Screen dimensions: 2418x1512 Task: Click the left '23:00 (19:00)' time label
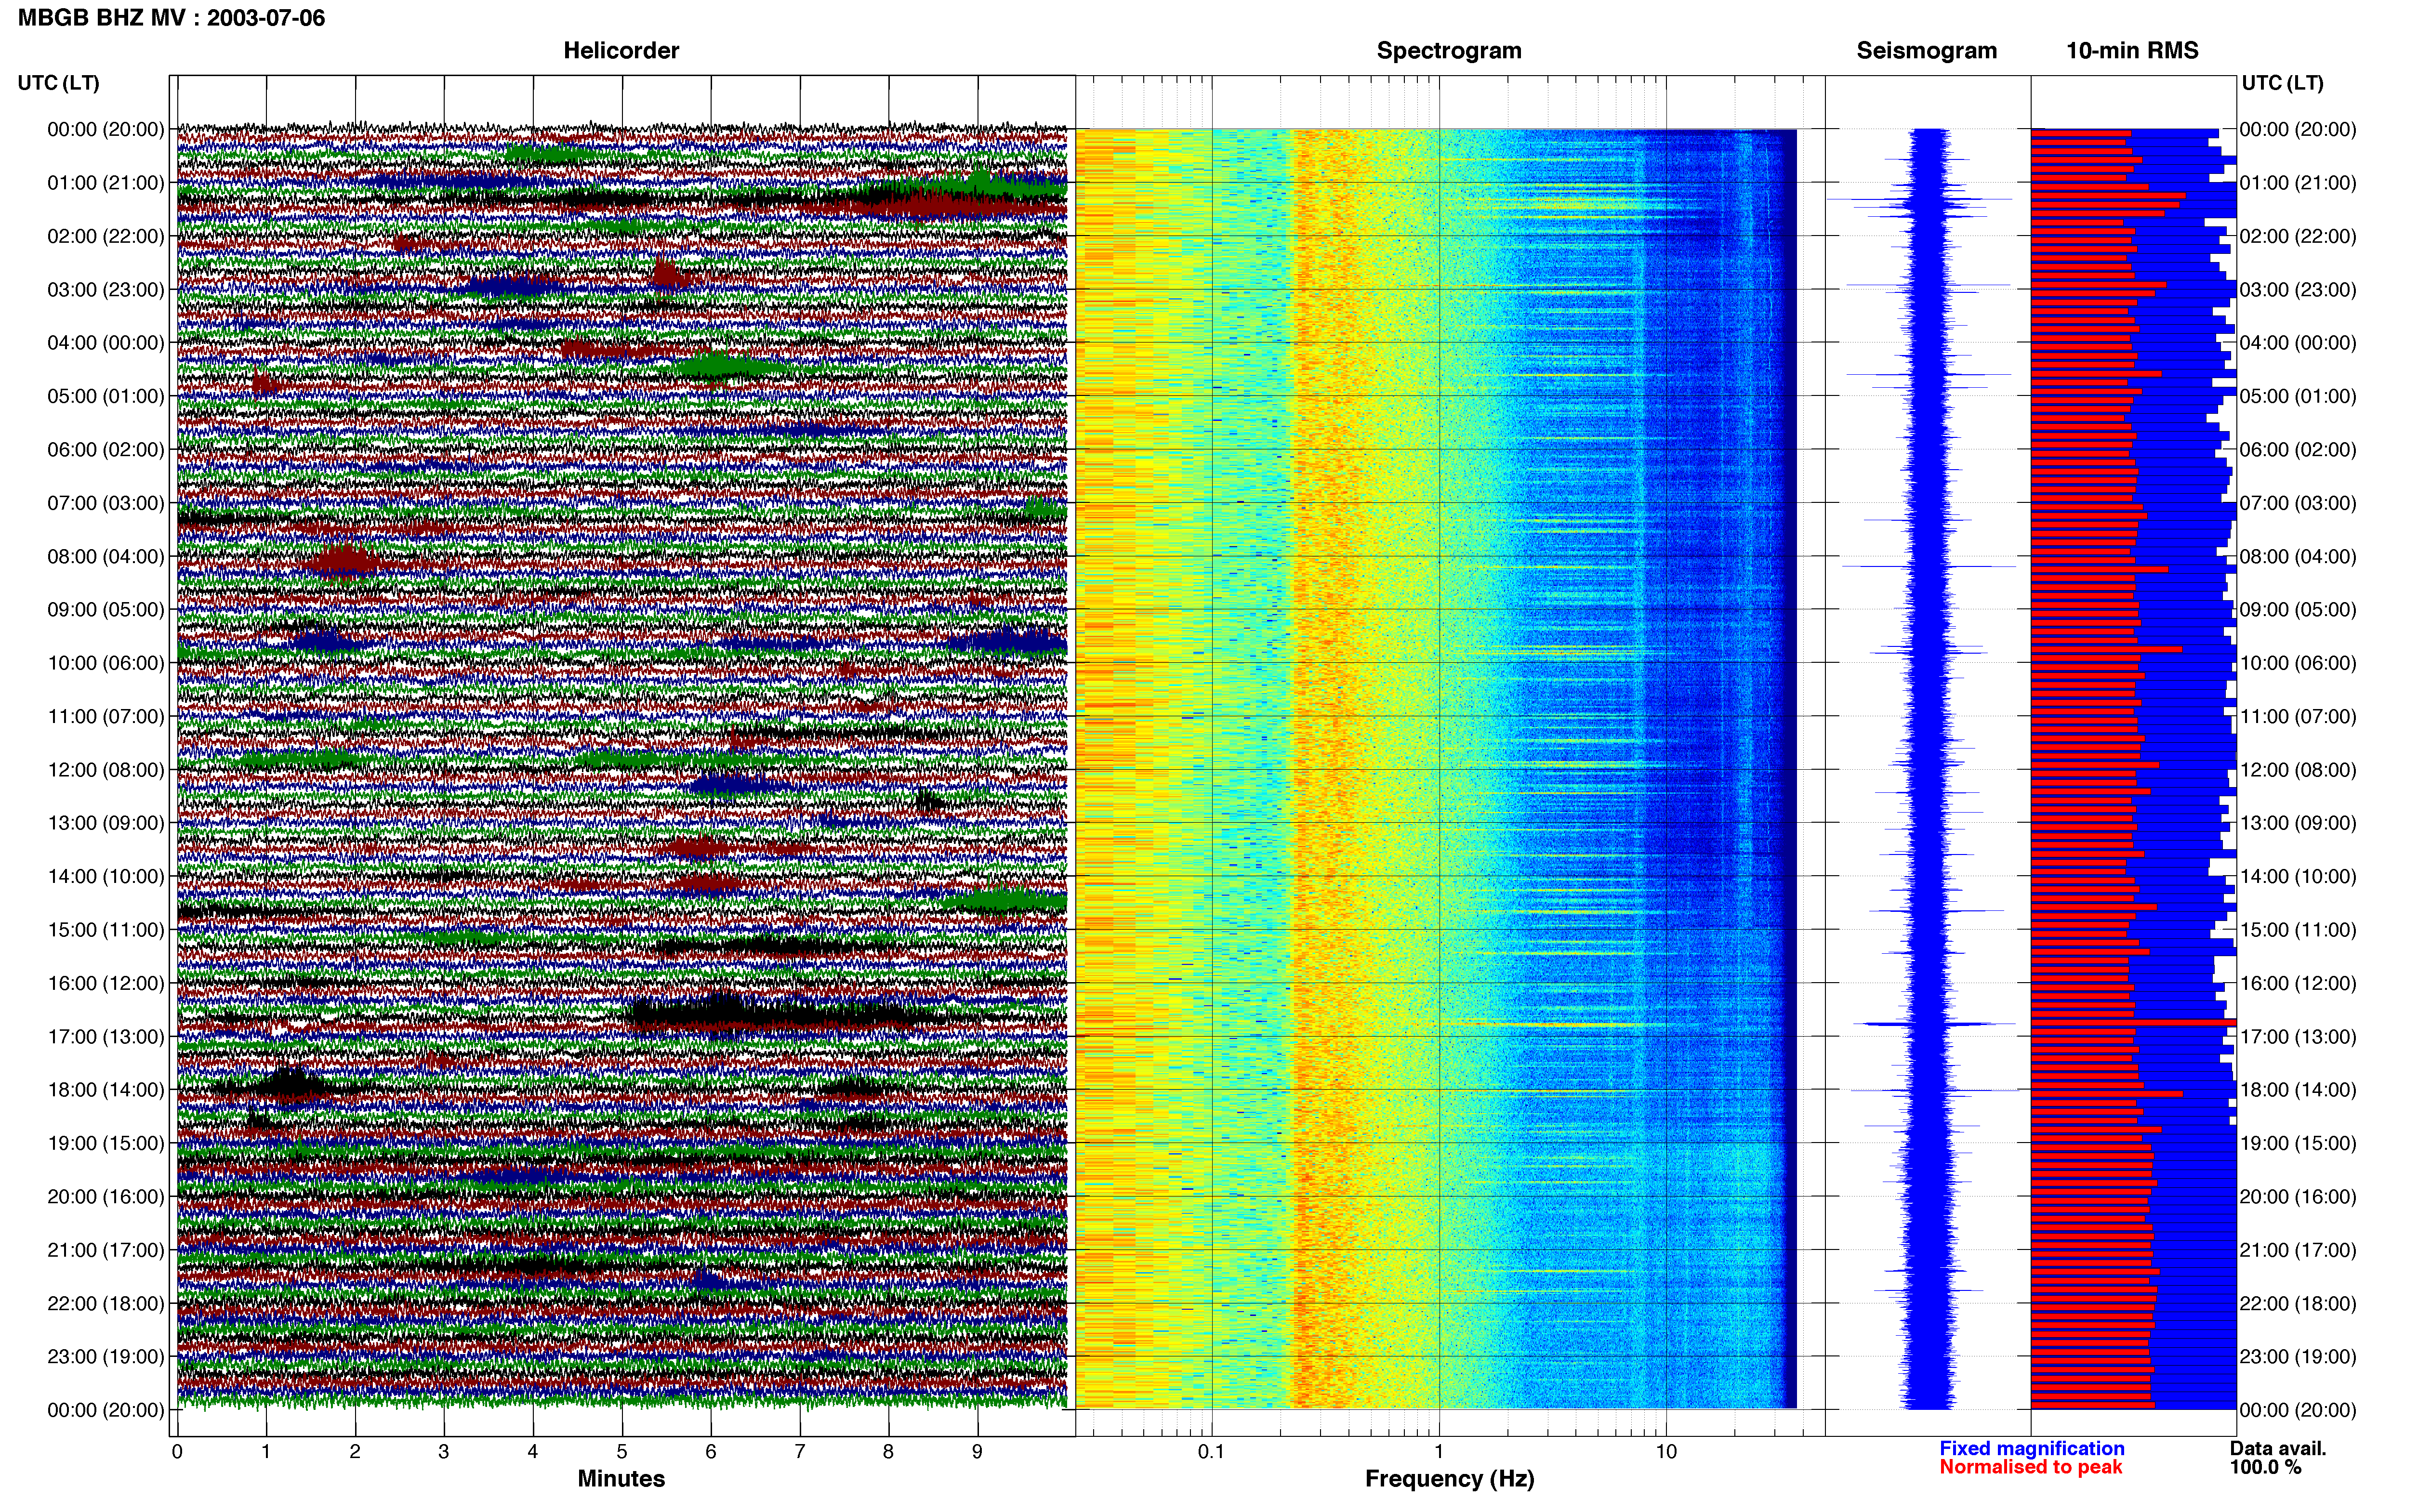106,1357
